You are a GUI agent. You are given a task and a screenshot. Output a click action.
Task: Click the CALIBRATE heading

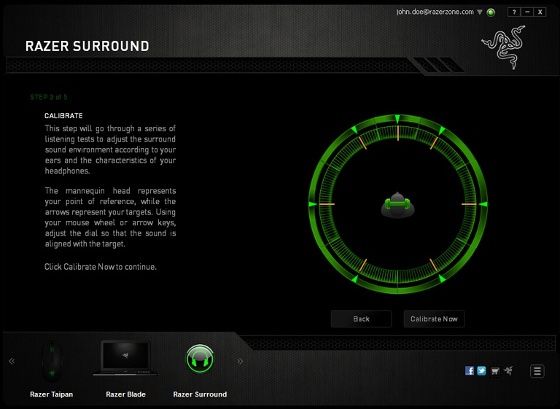coord(64,116)
